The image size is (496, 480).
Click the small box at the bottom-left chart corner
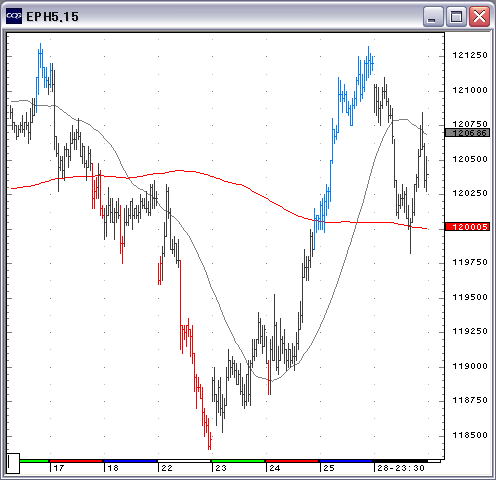(x=13, y=463)
